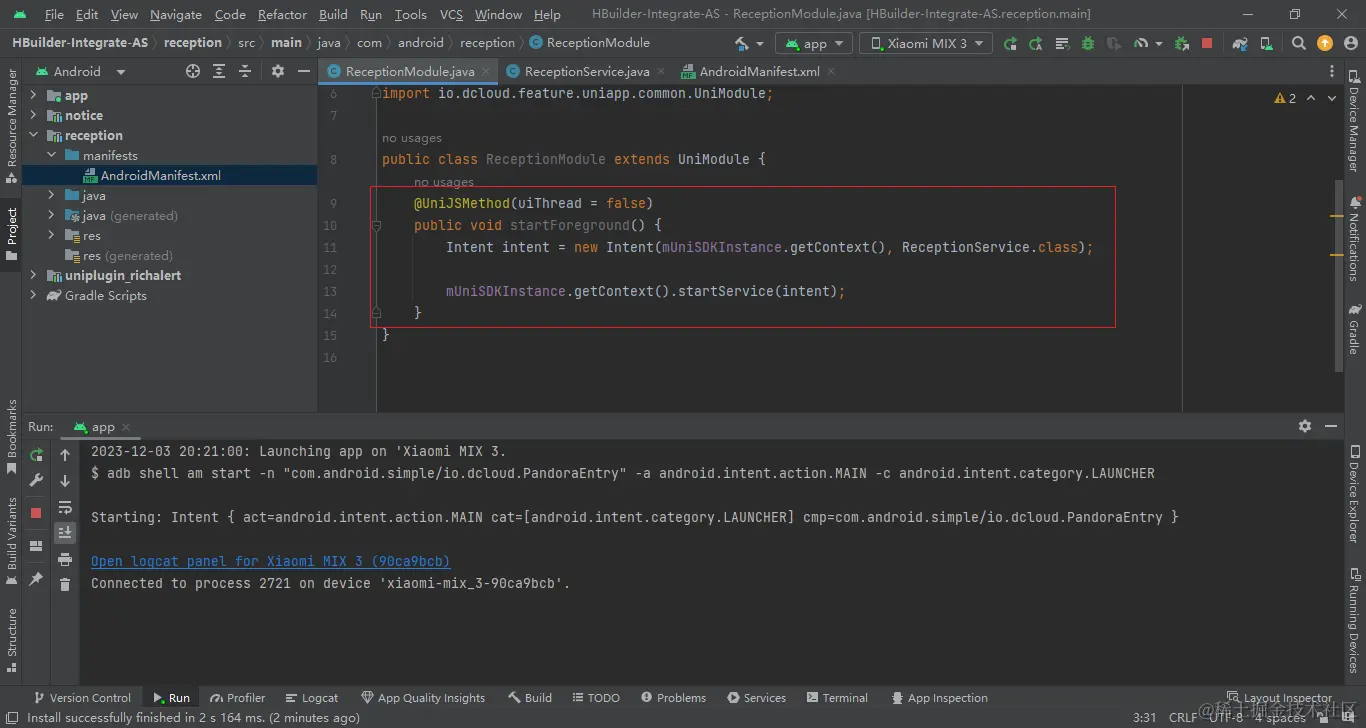Expand the app module node
The height and width of the screenshot is (728, 1366).
34,95
